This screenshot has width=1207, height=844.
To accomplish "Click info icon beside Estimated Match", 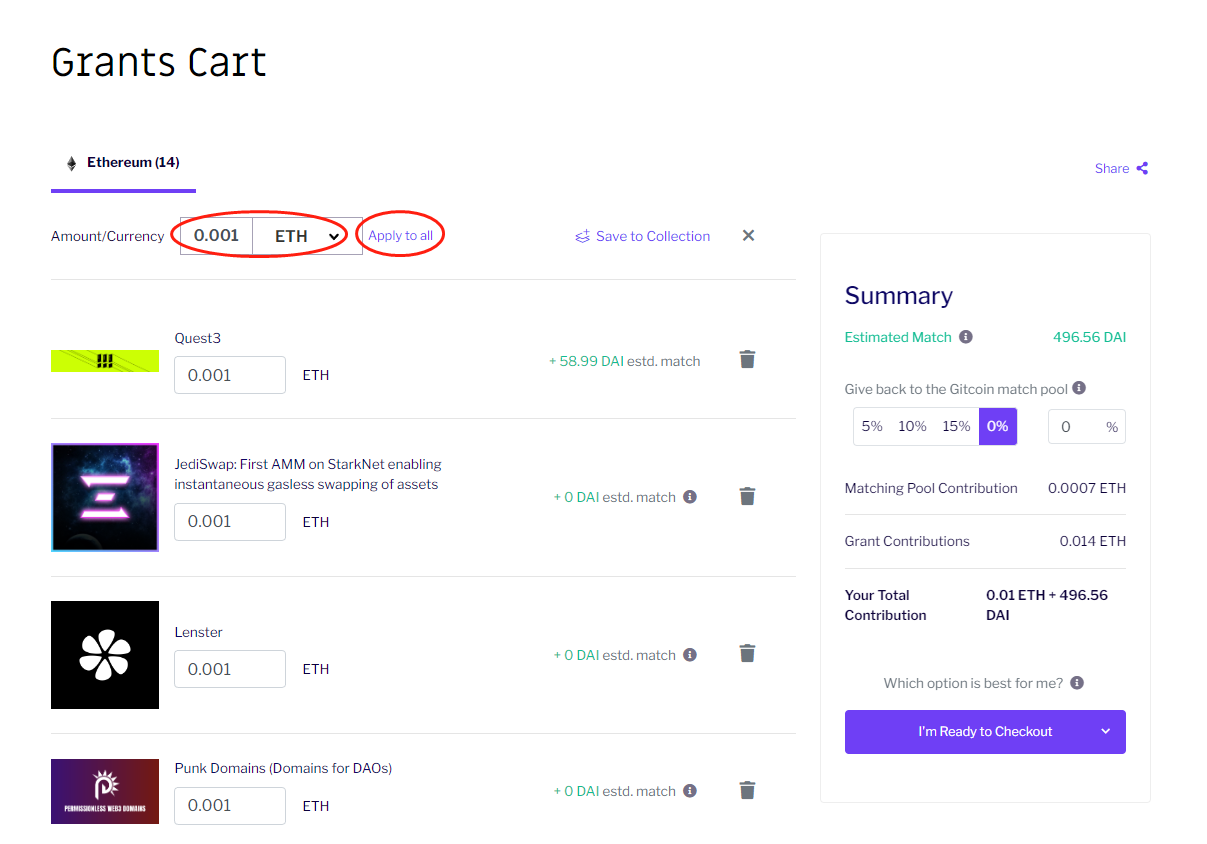I will (966, 337).
